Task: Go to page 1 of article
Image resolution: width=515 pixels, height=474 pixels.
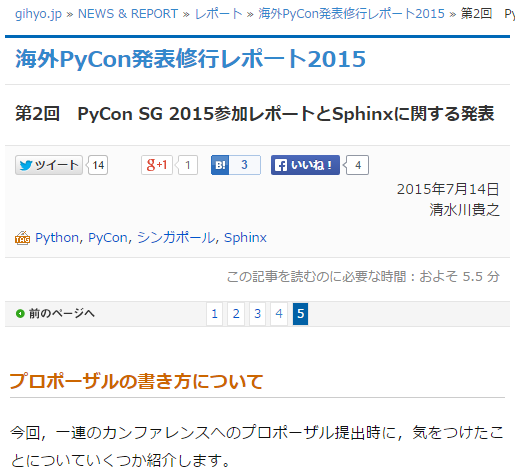Action: [x=215, y=314]
